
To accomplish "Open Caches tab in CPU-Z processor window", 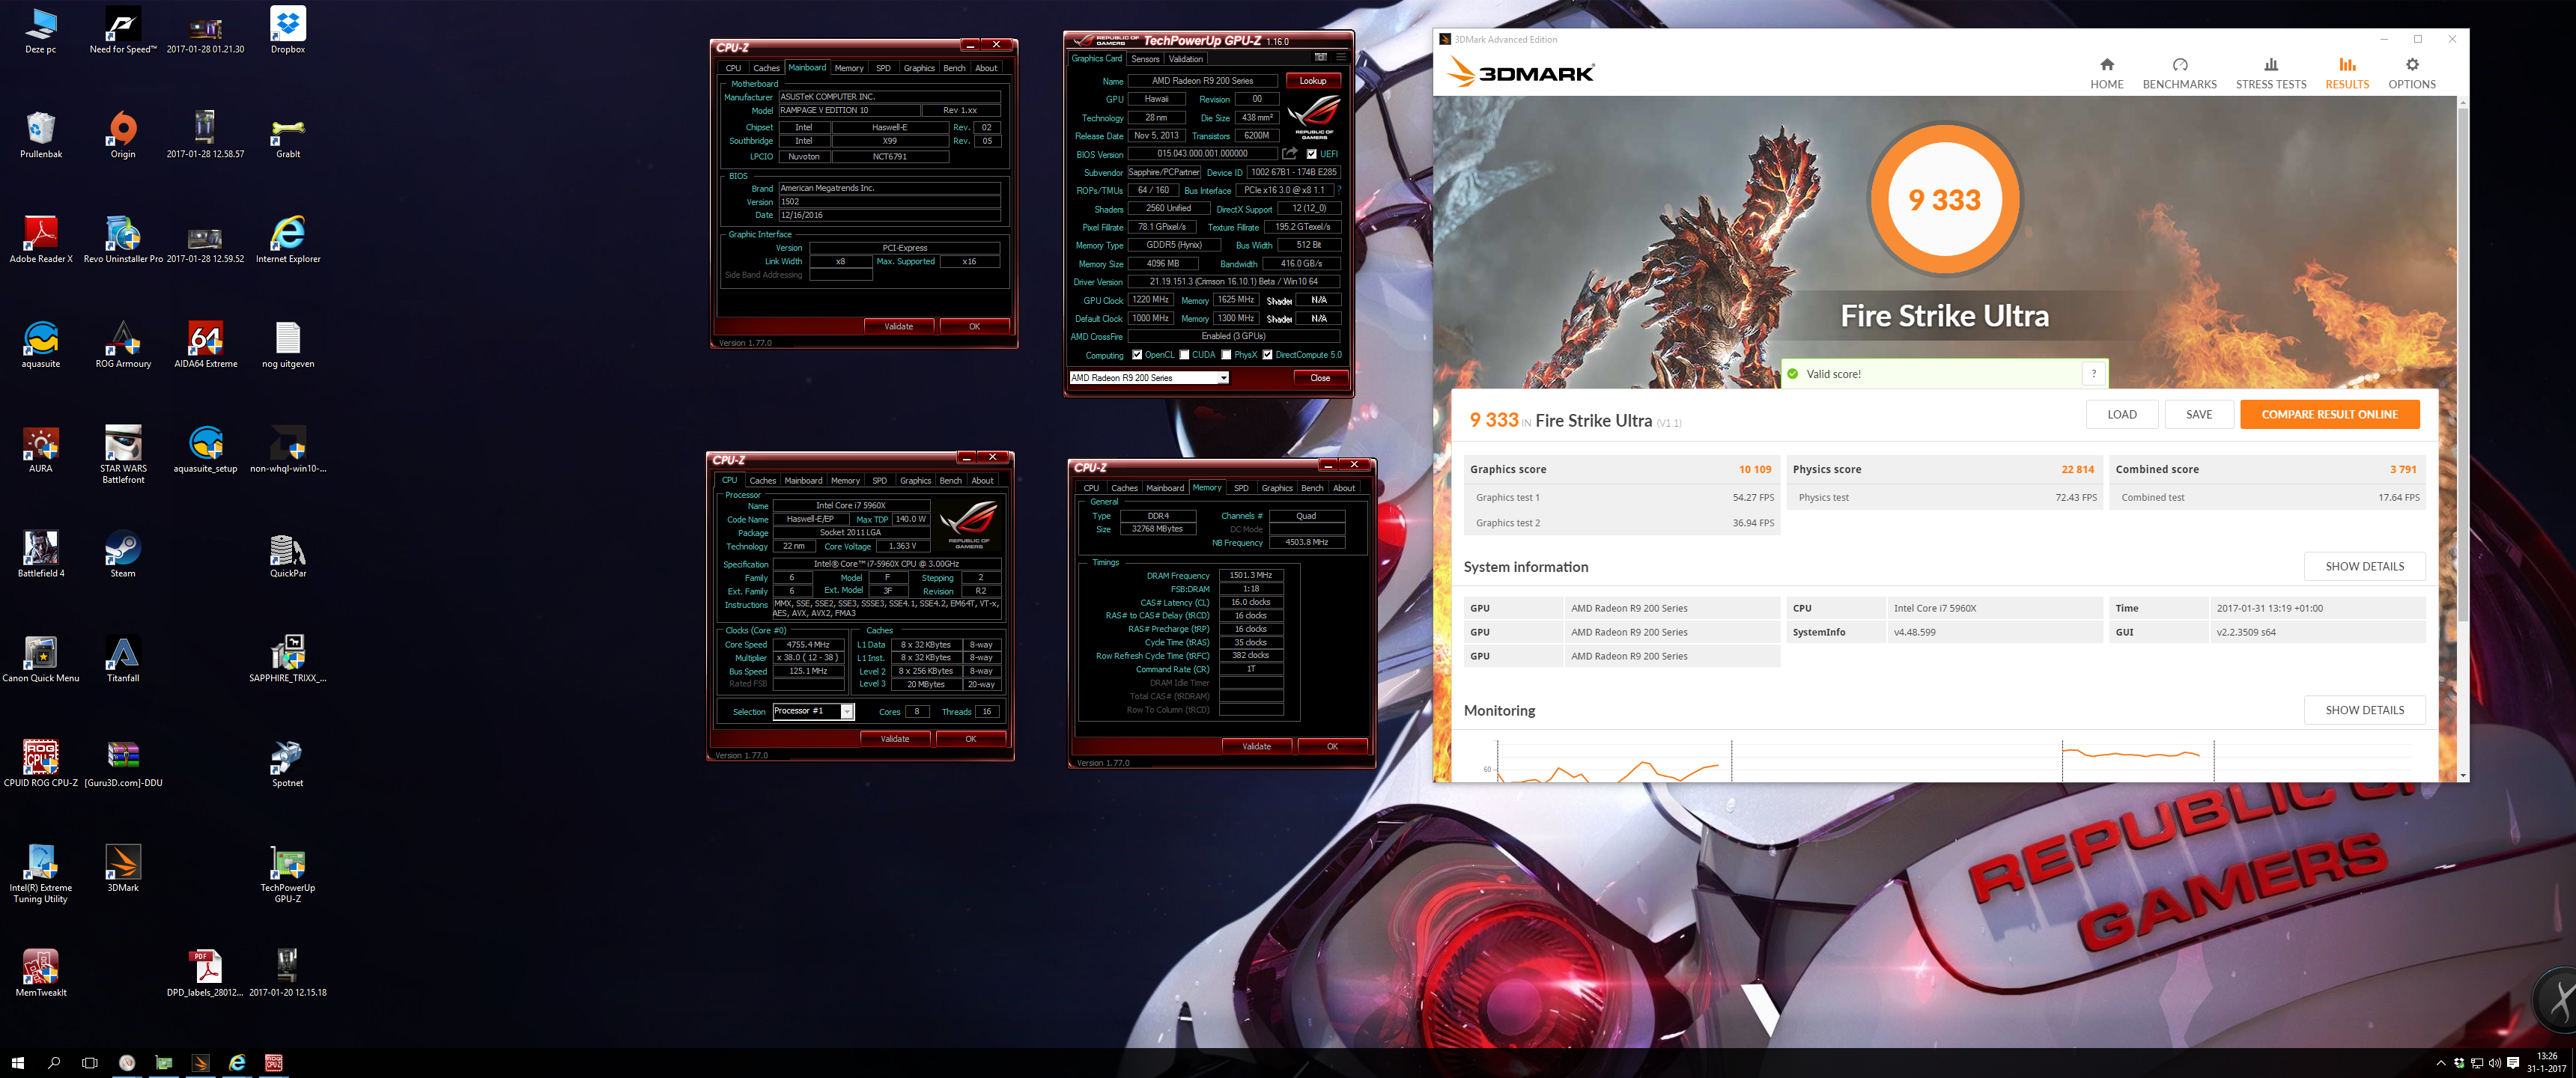I will (x=762, y=480).
